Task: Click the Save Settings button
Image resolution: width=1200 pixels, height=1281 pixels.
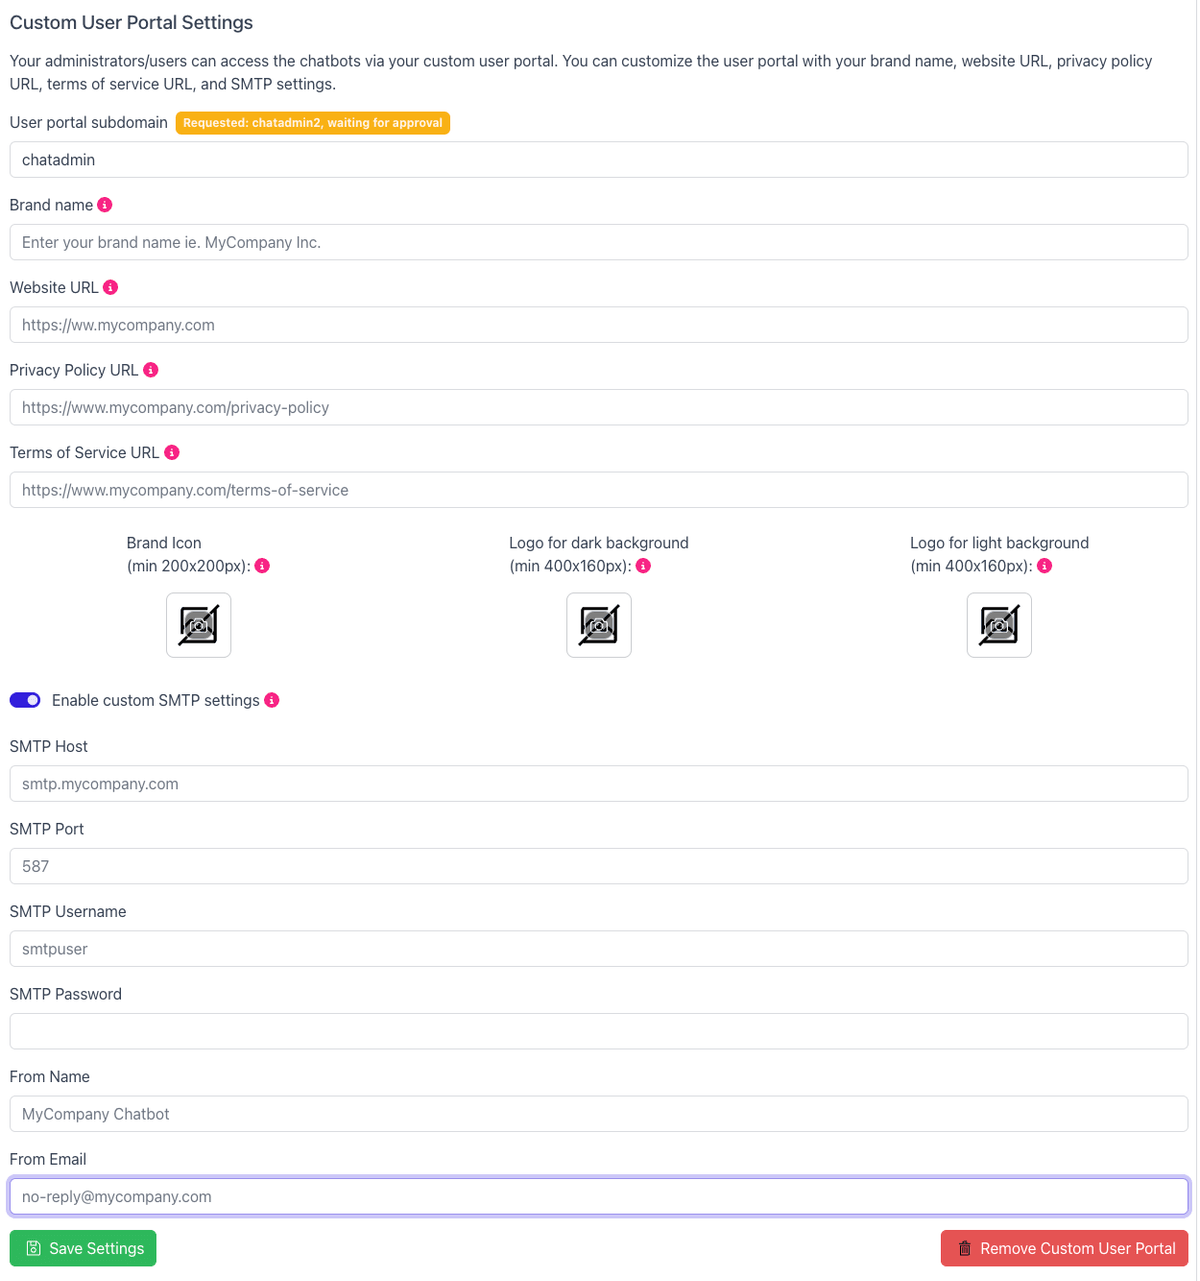Action: coord(82,1248)
